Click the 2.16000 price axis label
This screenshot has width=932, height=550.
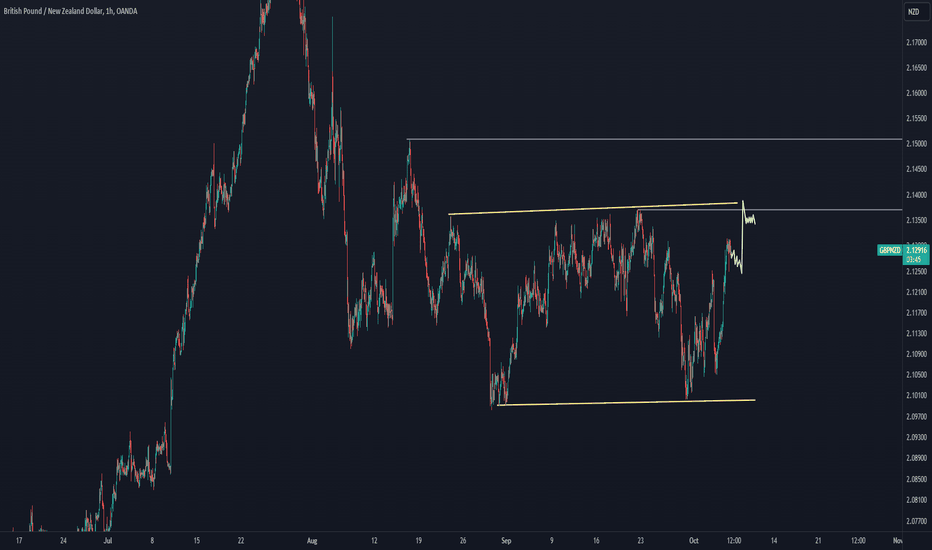pos(916,93)
